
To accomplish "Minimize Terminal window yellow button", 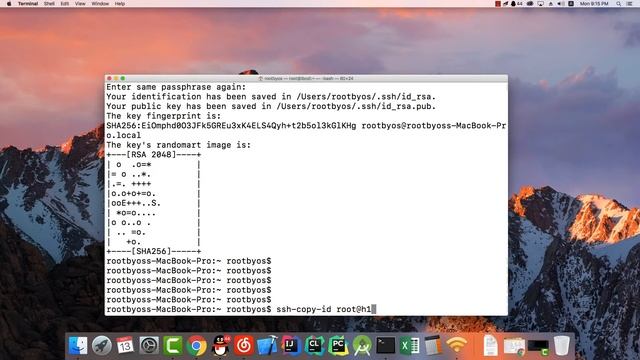I will tap(116, 78).
